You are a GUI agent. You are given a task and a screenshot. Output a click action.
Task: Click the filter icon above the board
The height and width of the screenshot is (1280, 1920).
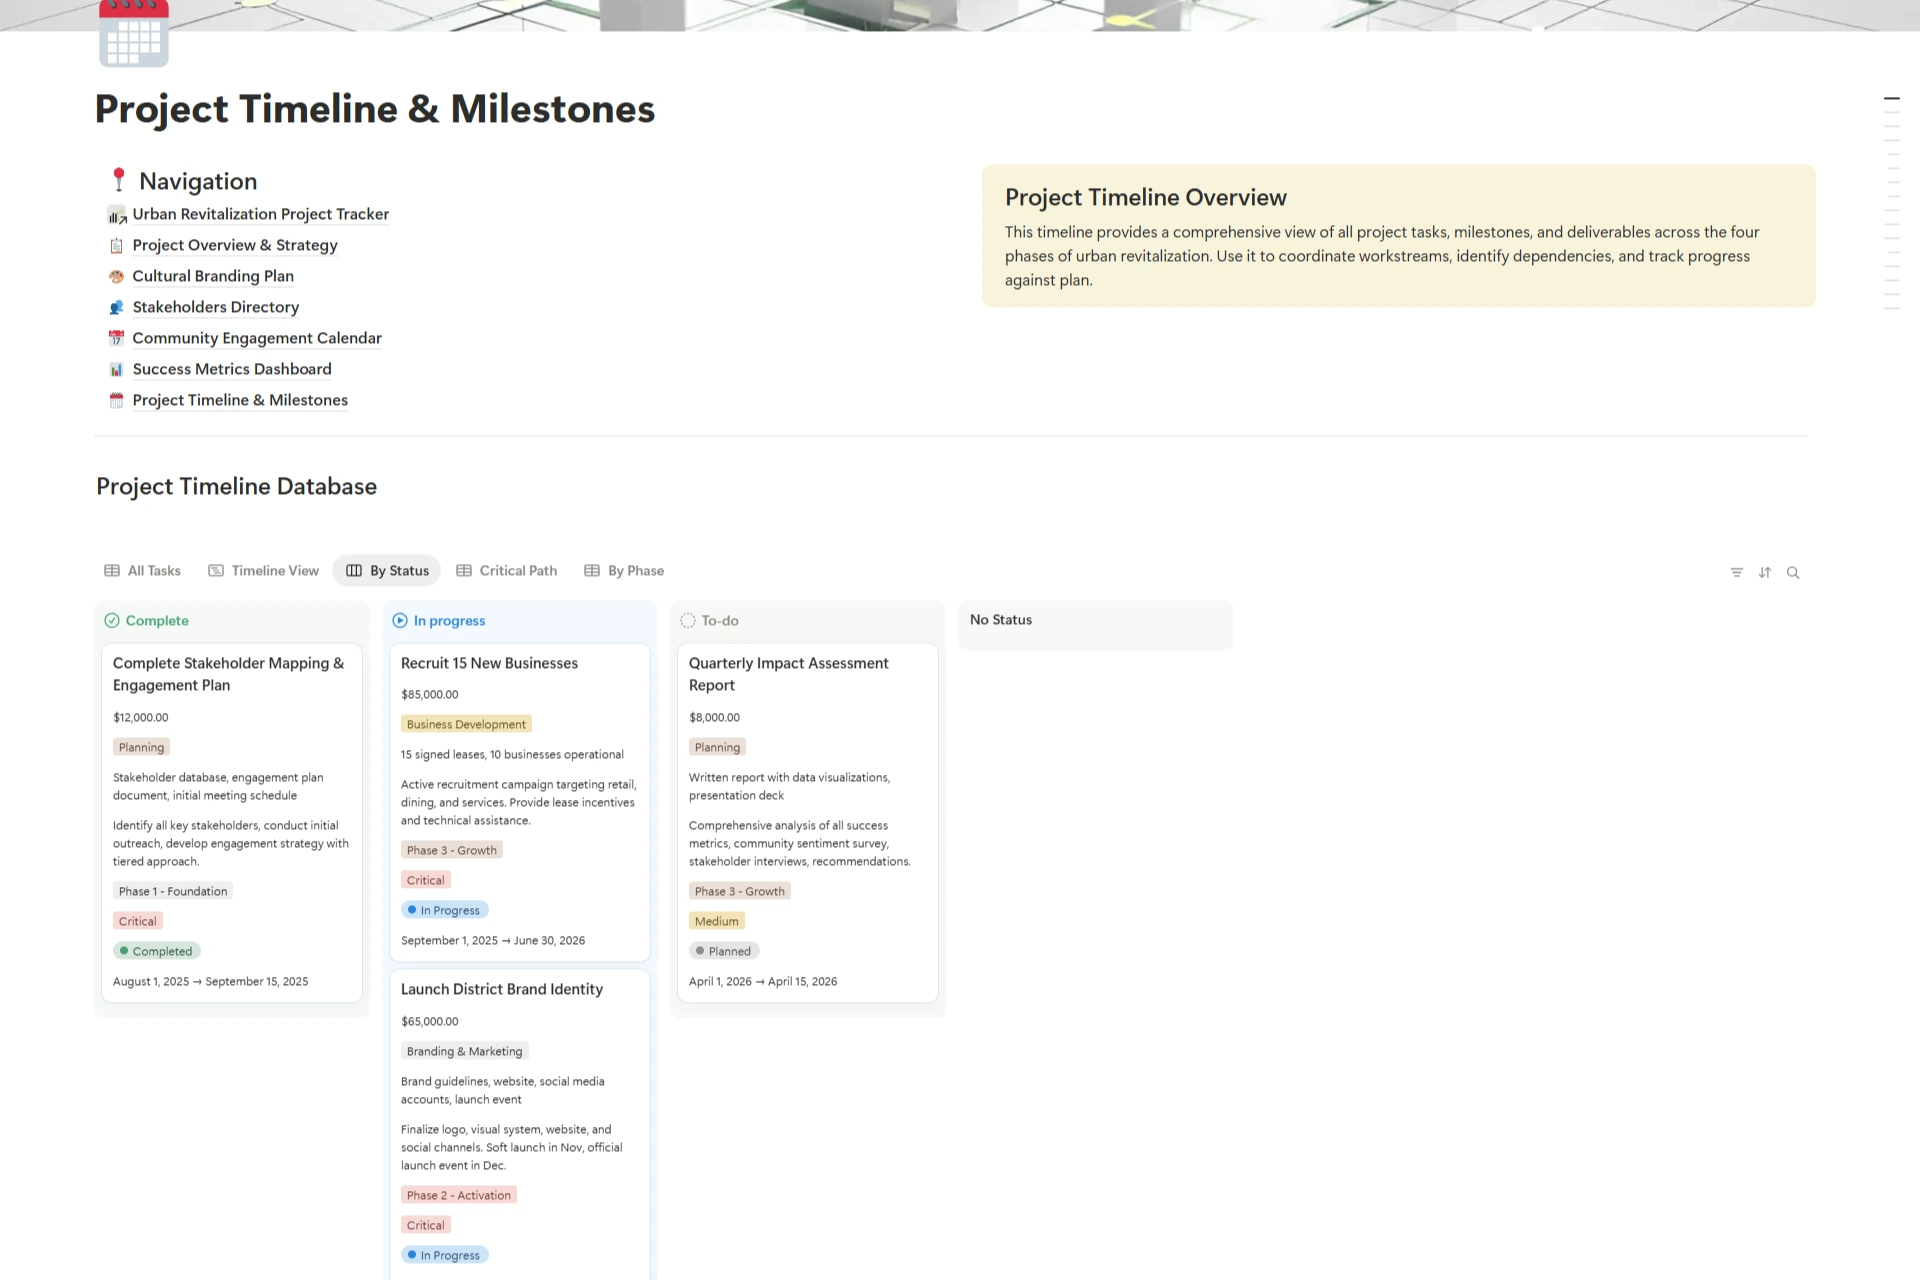pyautogui.click(x=1736, y=573)
